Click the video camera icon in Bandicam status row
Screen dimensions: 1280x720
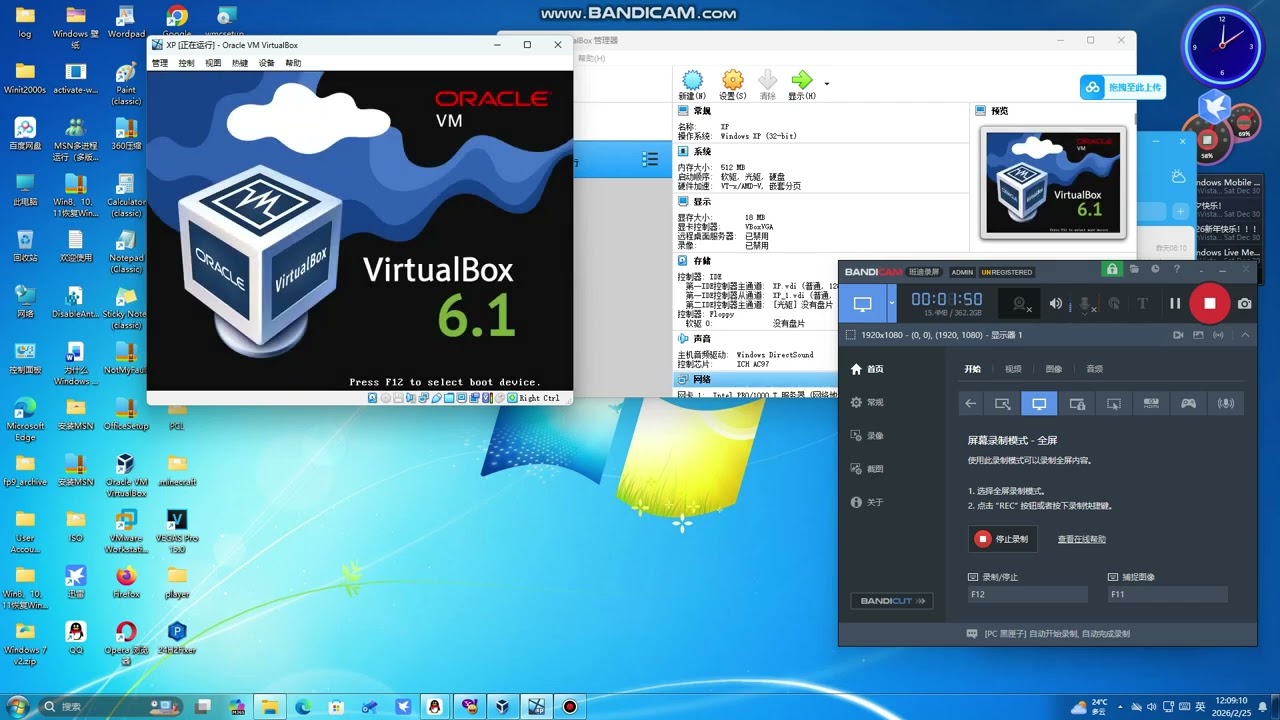point(1178,335)
